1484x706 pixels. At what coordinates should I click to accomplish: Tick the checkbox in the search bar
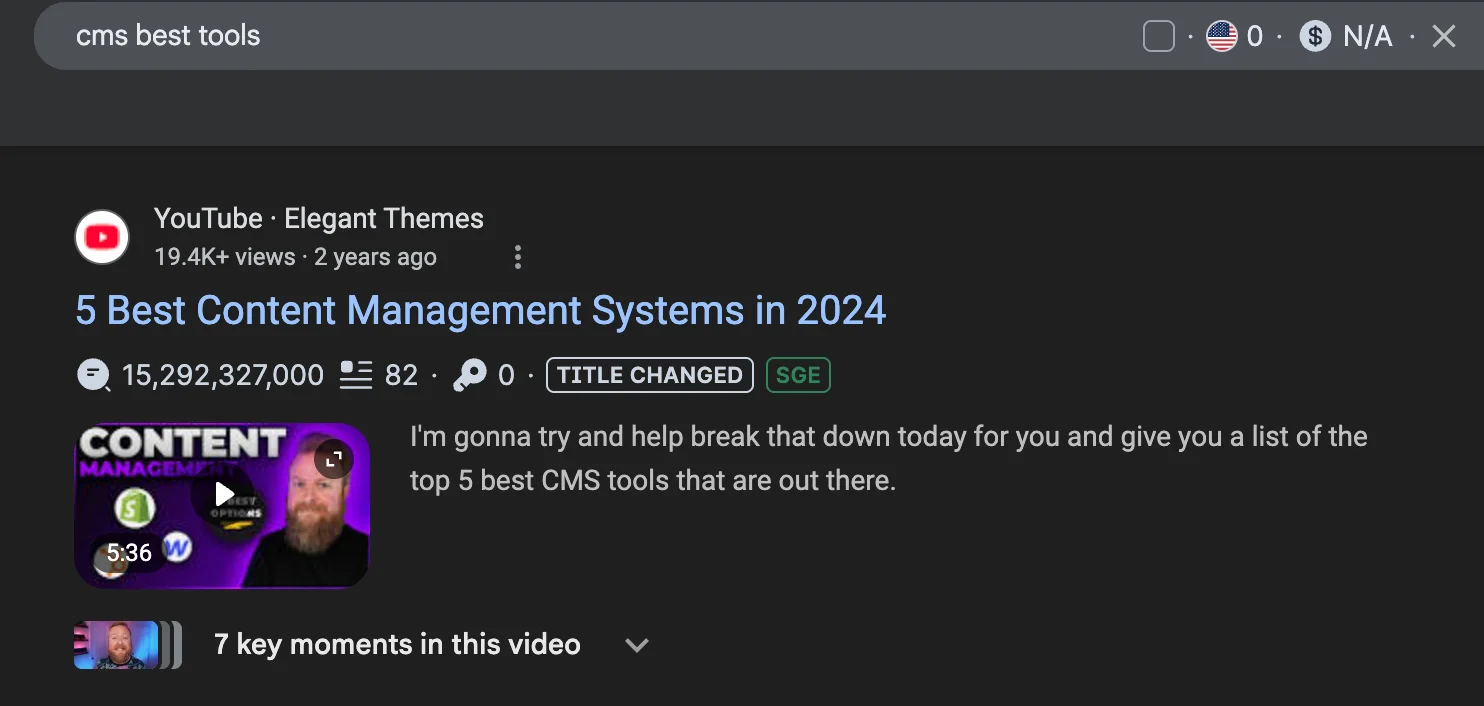[1158, 37]
